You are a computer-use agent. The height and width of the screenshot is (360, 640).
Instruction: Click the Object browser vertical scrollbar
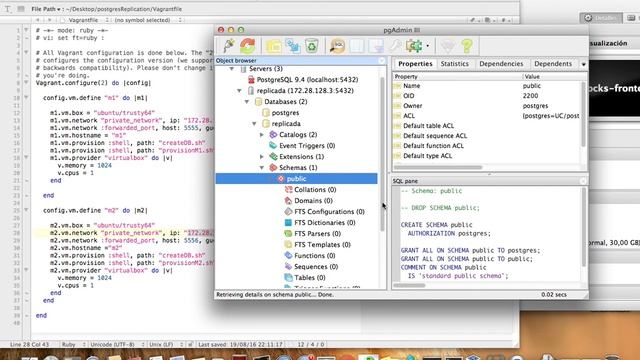382,155
